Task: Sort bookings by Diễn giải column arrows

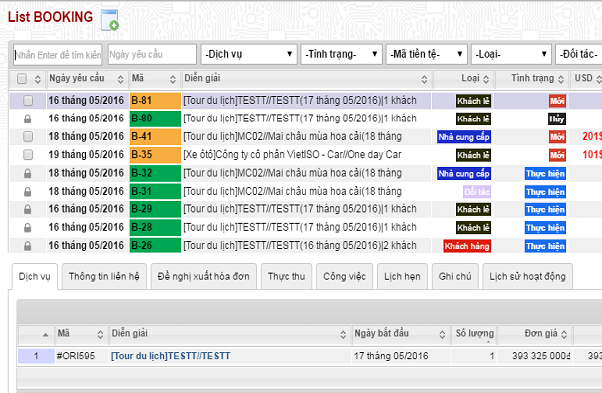Action: pyautogui.click(x=424, y=79)
